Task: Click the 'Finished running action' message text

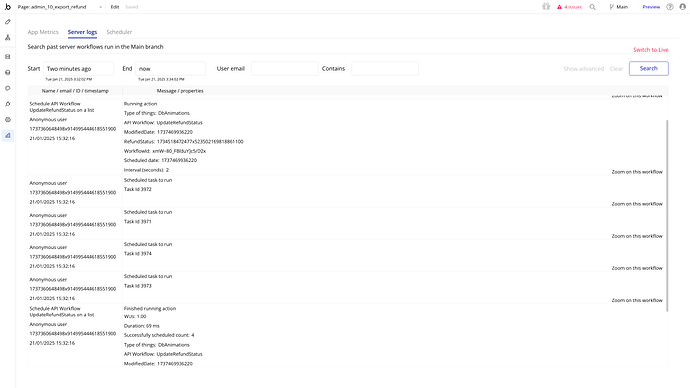Action: point(150,309)
